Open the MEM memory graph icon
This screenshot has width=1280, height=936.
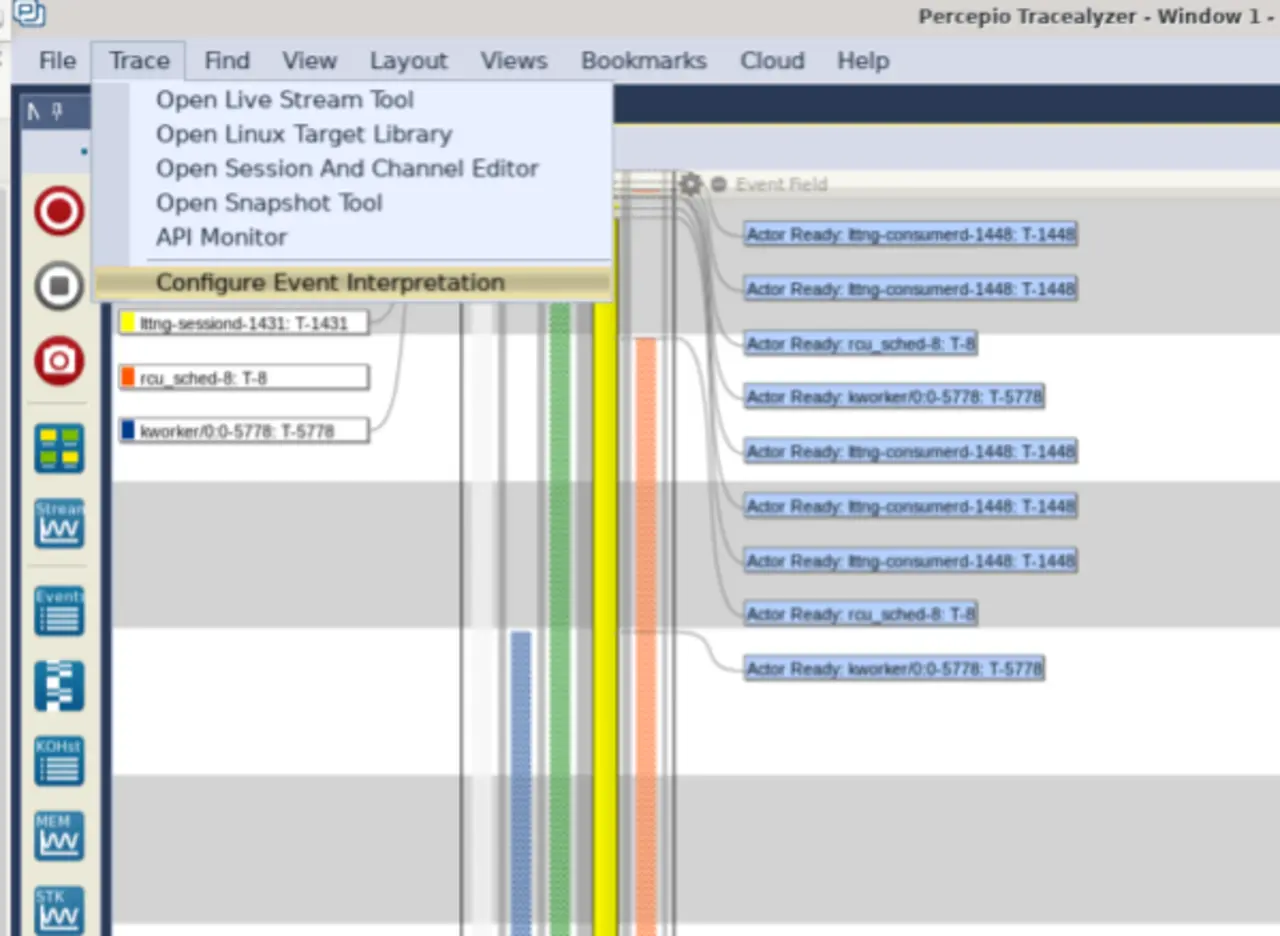pos(59,836)
